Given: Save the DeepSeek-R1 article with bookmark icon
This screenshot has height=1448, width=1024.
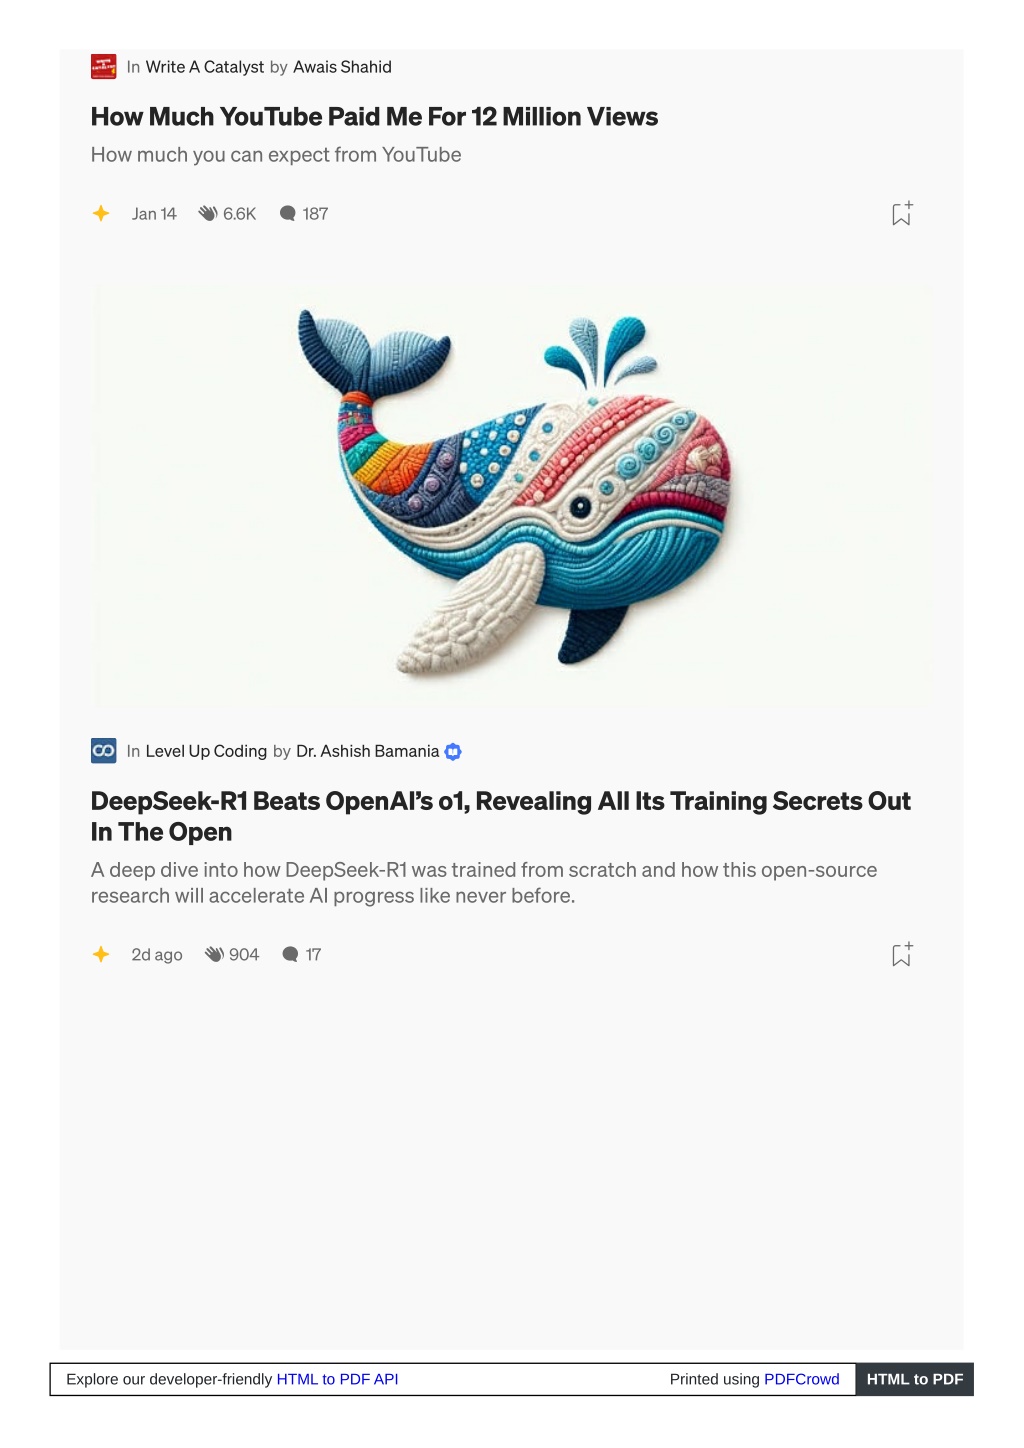Looking at the screenshot, I should 902,954.
